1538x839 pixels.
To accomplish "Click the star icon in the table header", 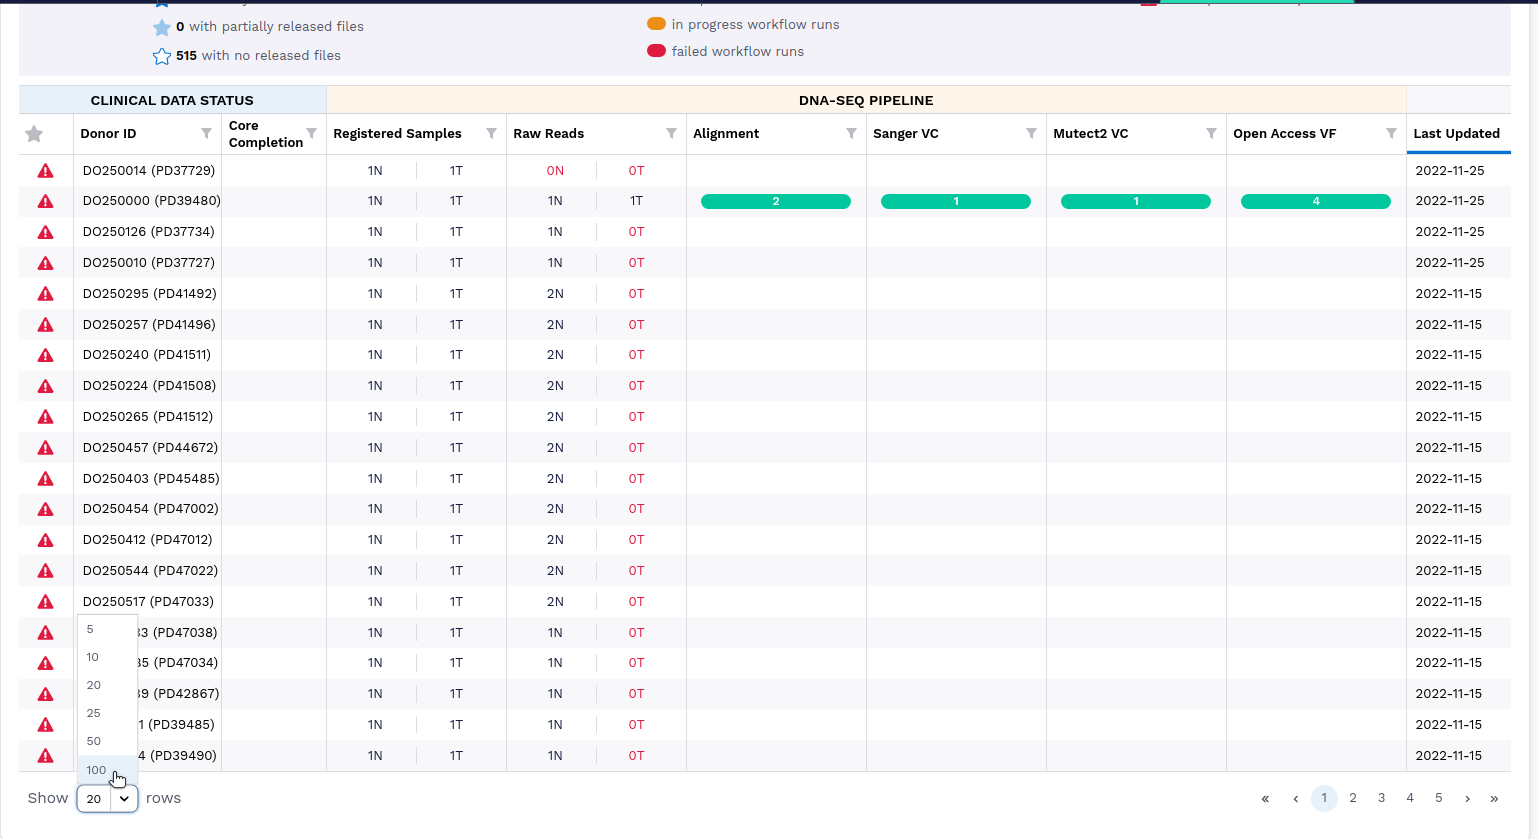I will point(33,132).
